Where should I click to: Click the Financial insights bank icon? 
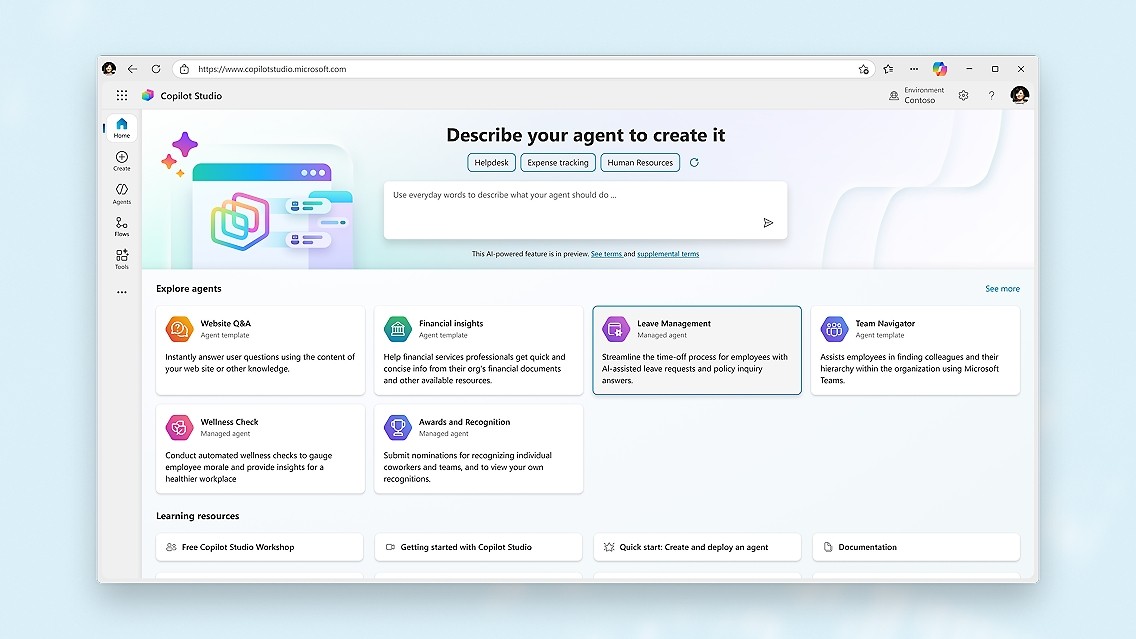point(397,329)
